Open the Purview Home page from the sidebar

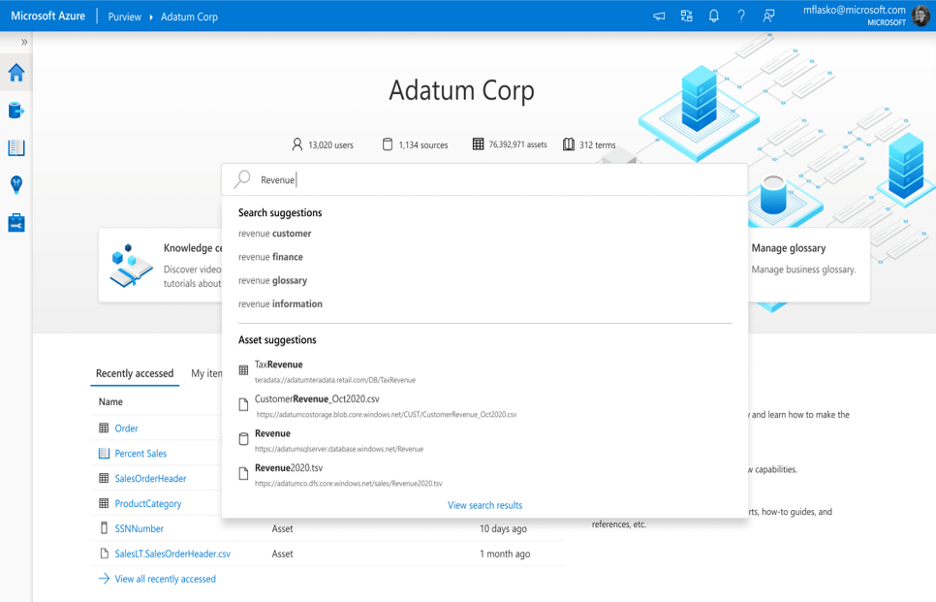(17, 72)
